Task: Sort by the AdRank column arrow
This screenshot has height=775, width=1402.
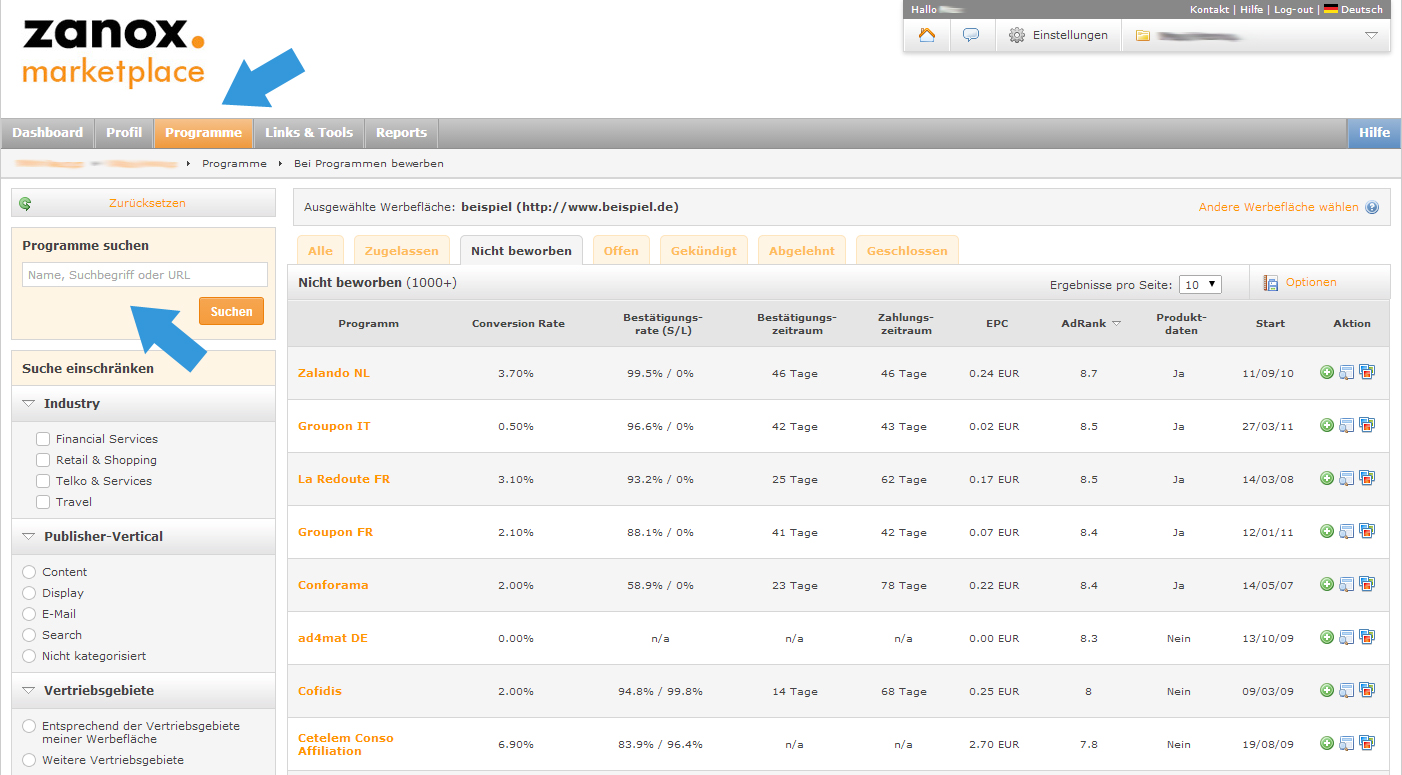Action: tap(1116, 323)
